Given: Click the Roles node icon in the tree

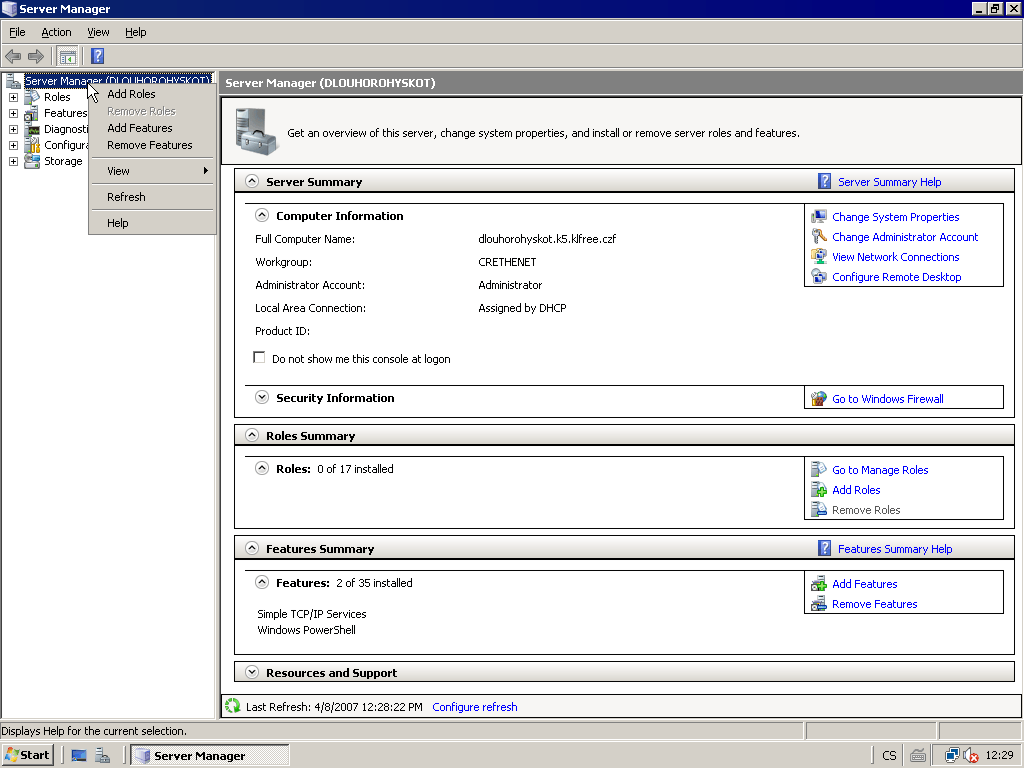Looking at the screenshot, I should (32, 97).
